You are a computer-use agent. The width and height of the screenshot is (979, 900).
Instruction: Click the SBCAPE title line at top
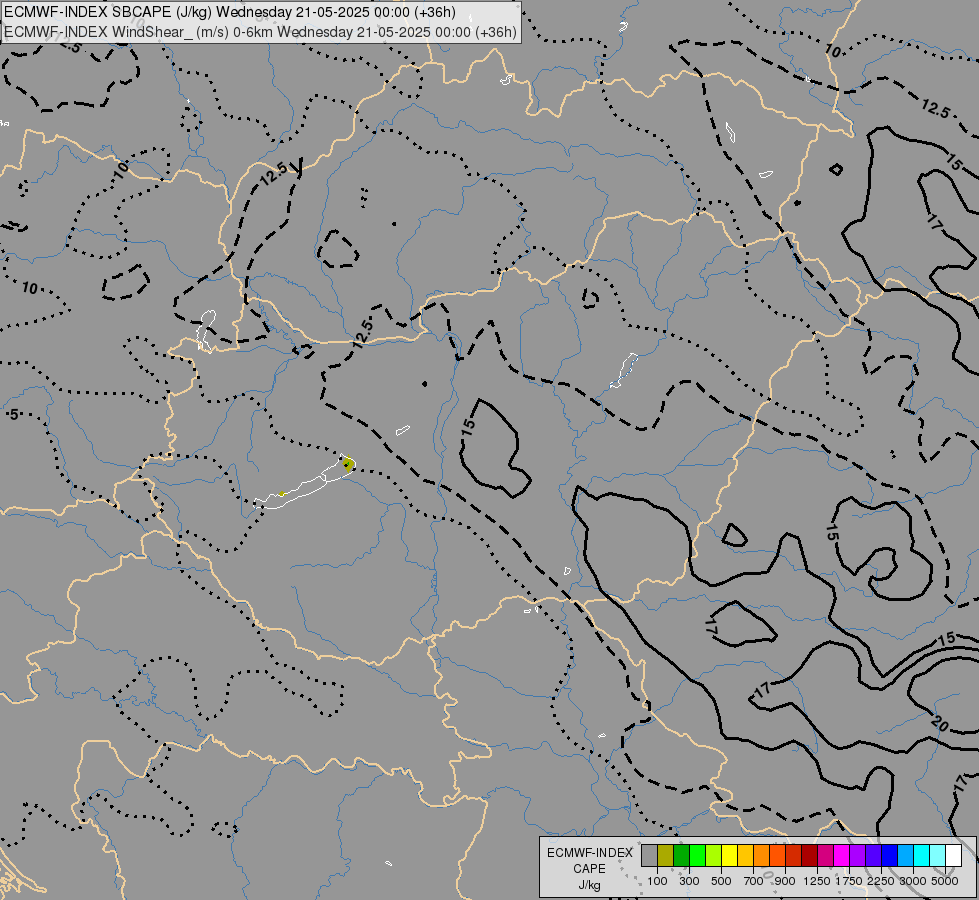coord(230,12)
